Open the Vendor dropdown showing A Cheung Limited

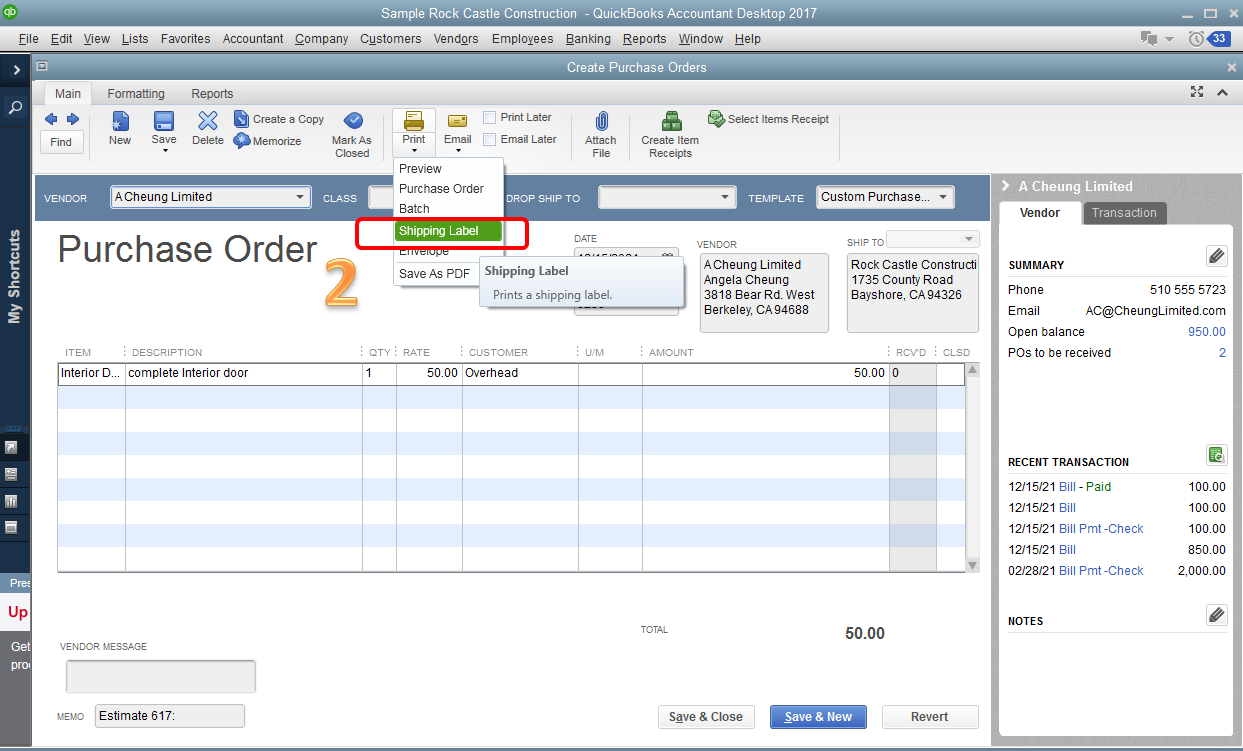tap(299, 197)
